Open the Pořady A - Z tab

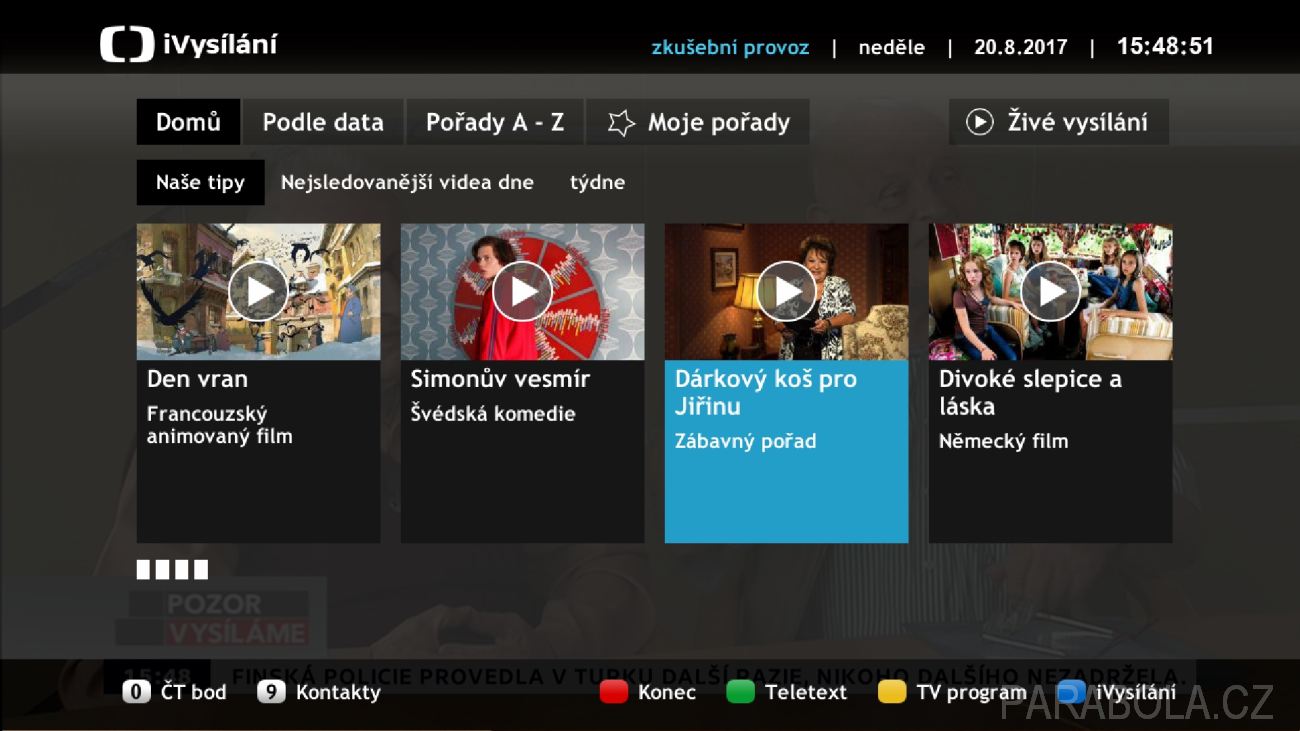(495, 122)
